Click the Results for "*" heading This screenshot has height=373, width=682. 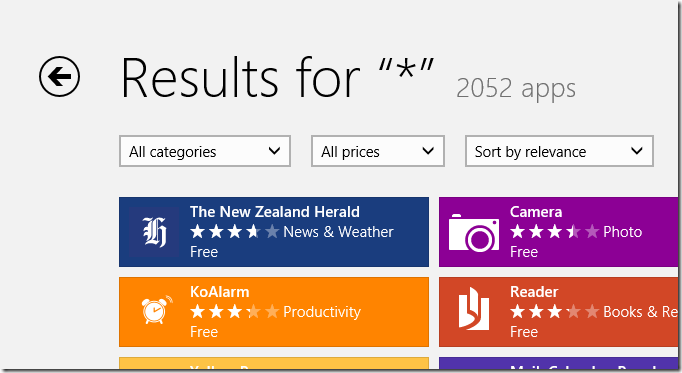click(x=277, y=78)
